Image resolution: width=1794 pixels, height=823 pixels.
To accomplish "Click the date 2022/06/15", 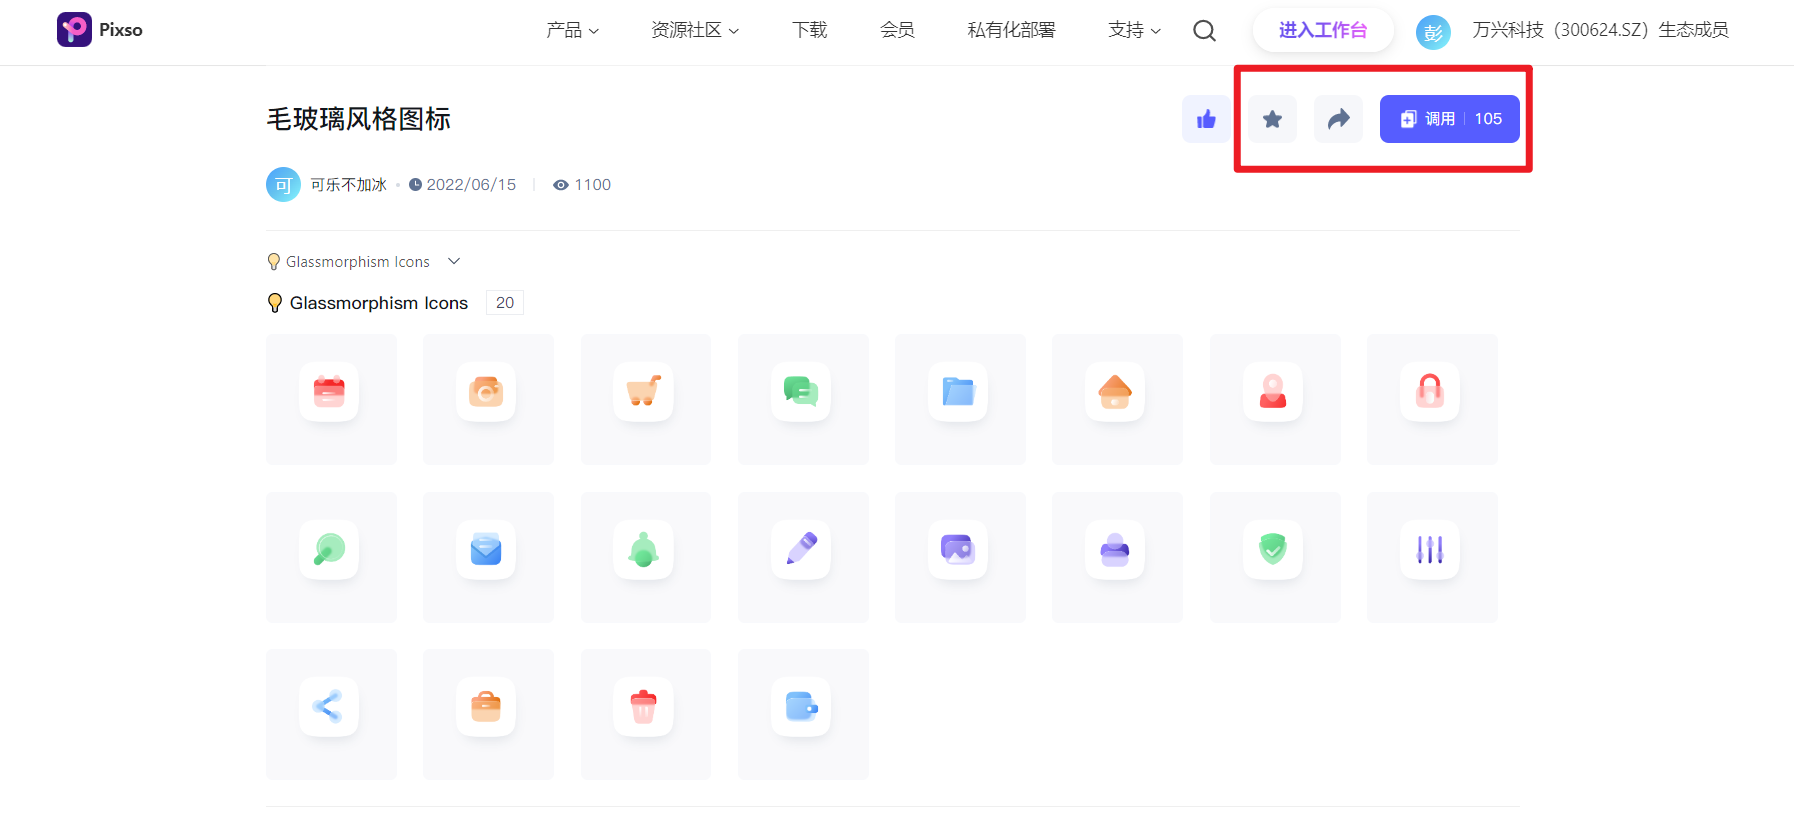I will click(x=471, y=185).
